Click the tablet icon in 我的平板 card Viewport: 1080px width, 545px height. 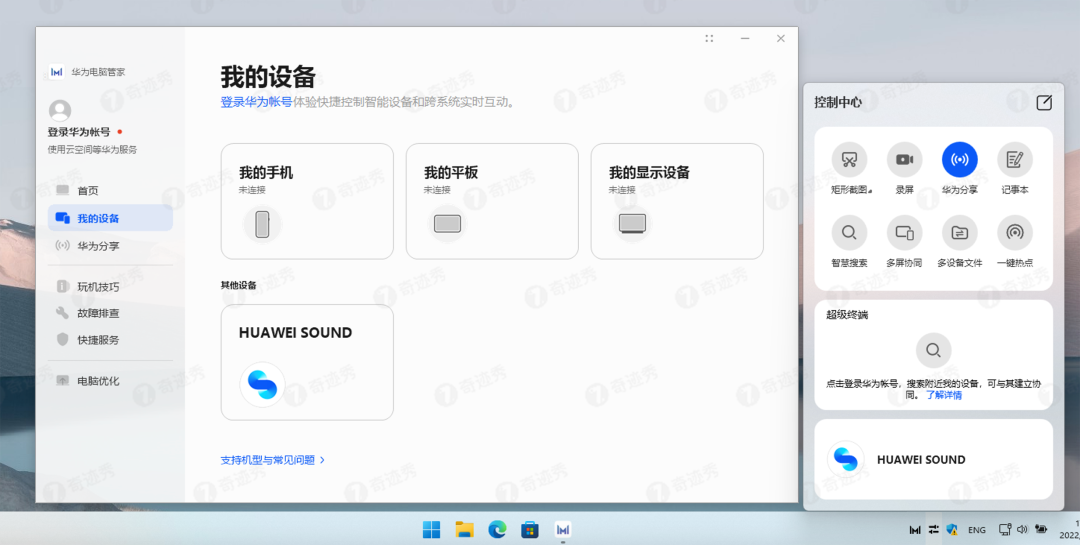[447, 224]
